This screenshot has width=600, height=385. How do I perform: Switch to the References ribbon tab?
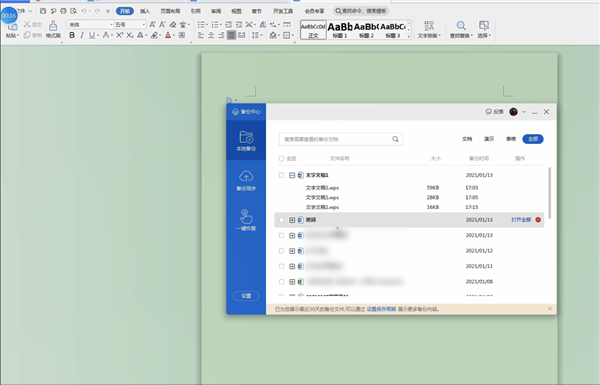click(196, 11)
